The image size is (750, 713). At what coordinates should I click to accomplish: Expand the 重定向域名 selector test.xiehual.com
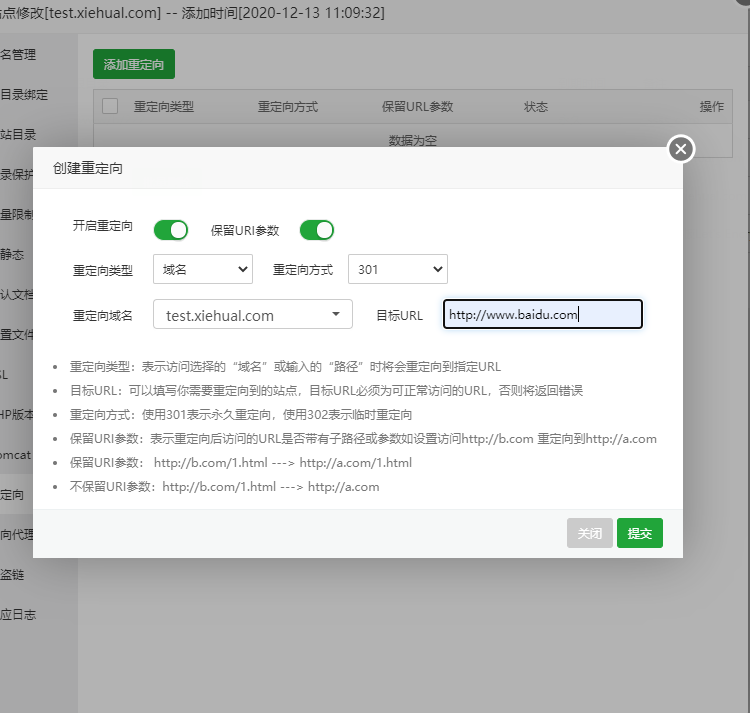click(x=253, y=314)
